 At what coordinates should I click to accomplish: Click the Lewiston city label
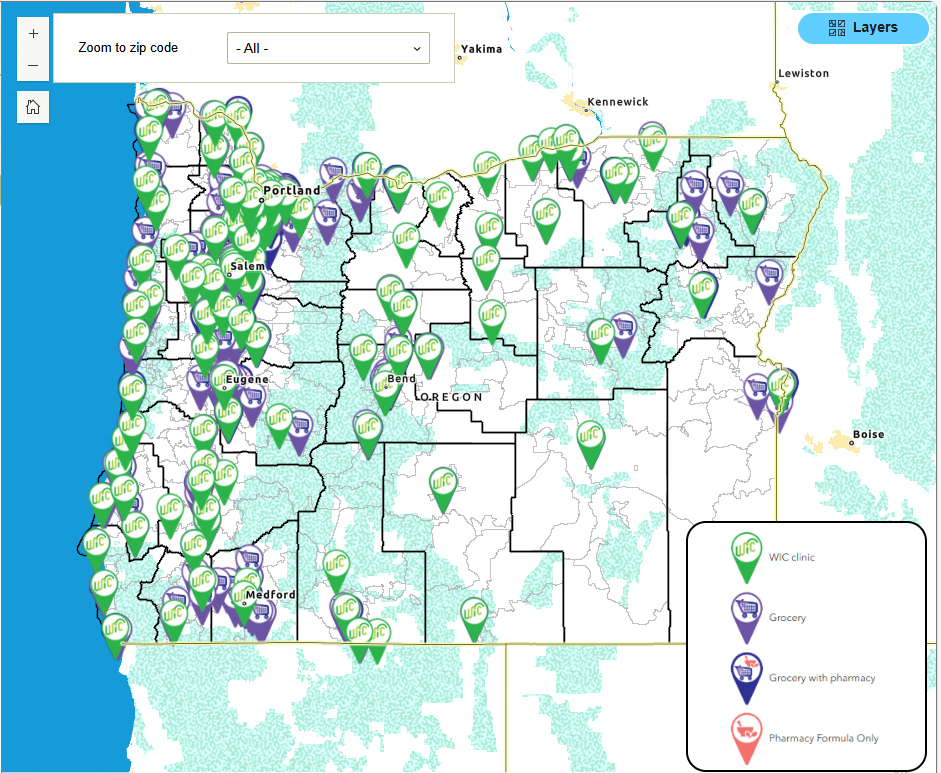pyautogui.click(x=804, y=73)
